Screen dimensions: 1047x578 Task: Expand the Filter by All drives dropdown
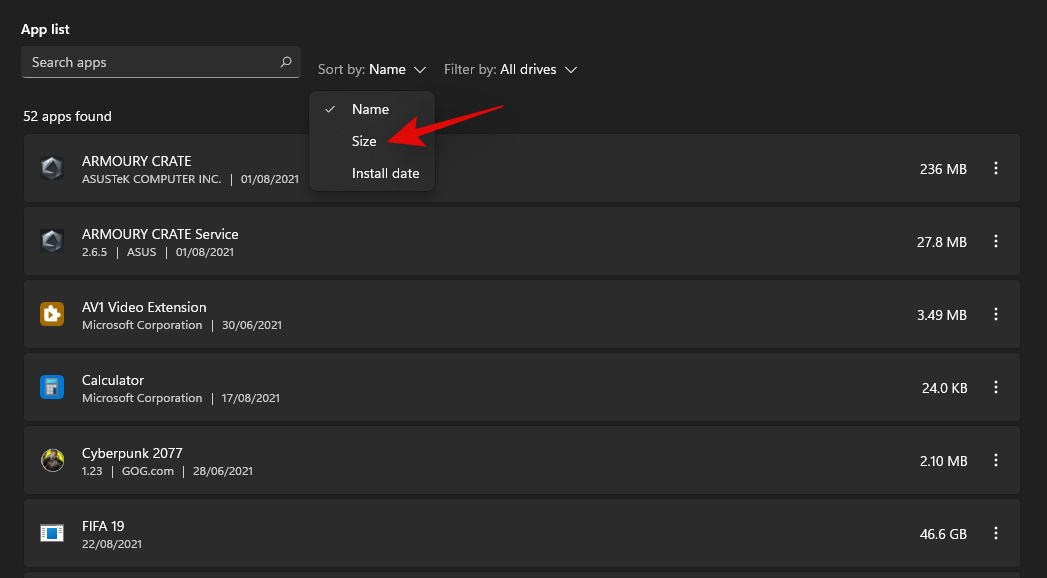tap(511, 70)
